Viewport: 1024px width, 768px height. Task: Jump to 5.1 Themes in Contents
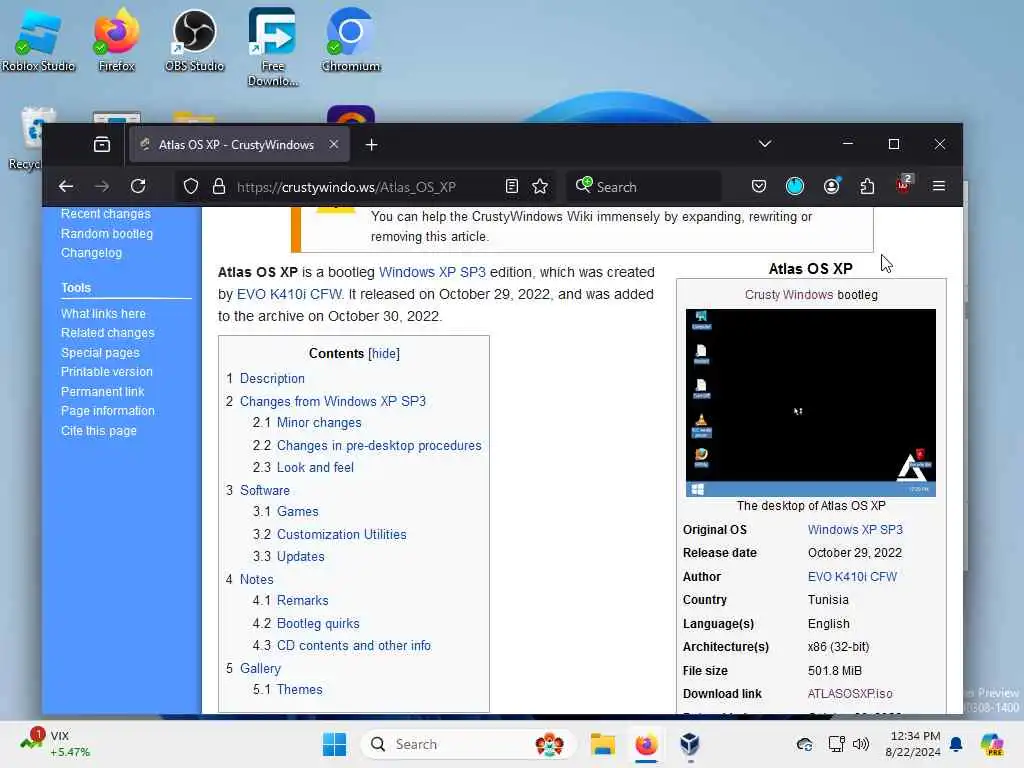299,690
